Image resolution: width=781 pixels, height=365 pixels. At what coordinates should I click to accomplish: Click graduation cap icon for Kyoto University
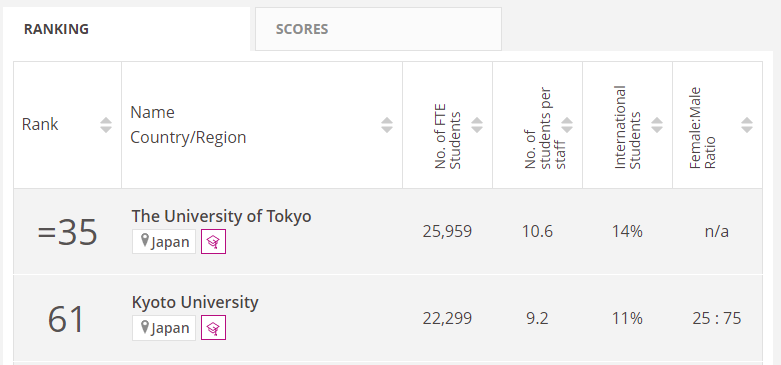click(214, 328)
